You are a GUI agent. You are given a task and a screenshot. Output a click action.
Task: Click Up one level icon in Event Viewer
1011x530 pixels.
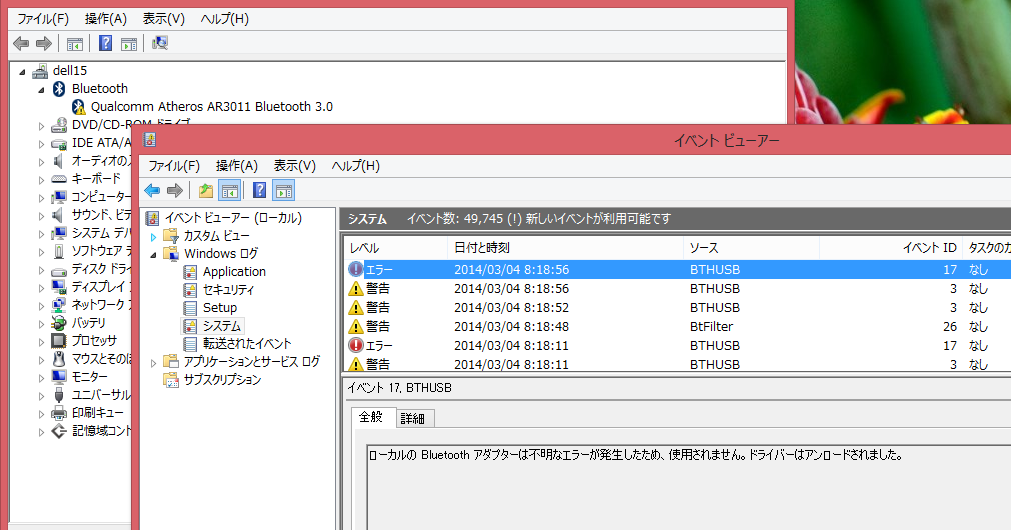[206, 191]
